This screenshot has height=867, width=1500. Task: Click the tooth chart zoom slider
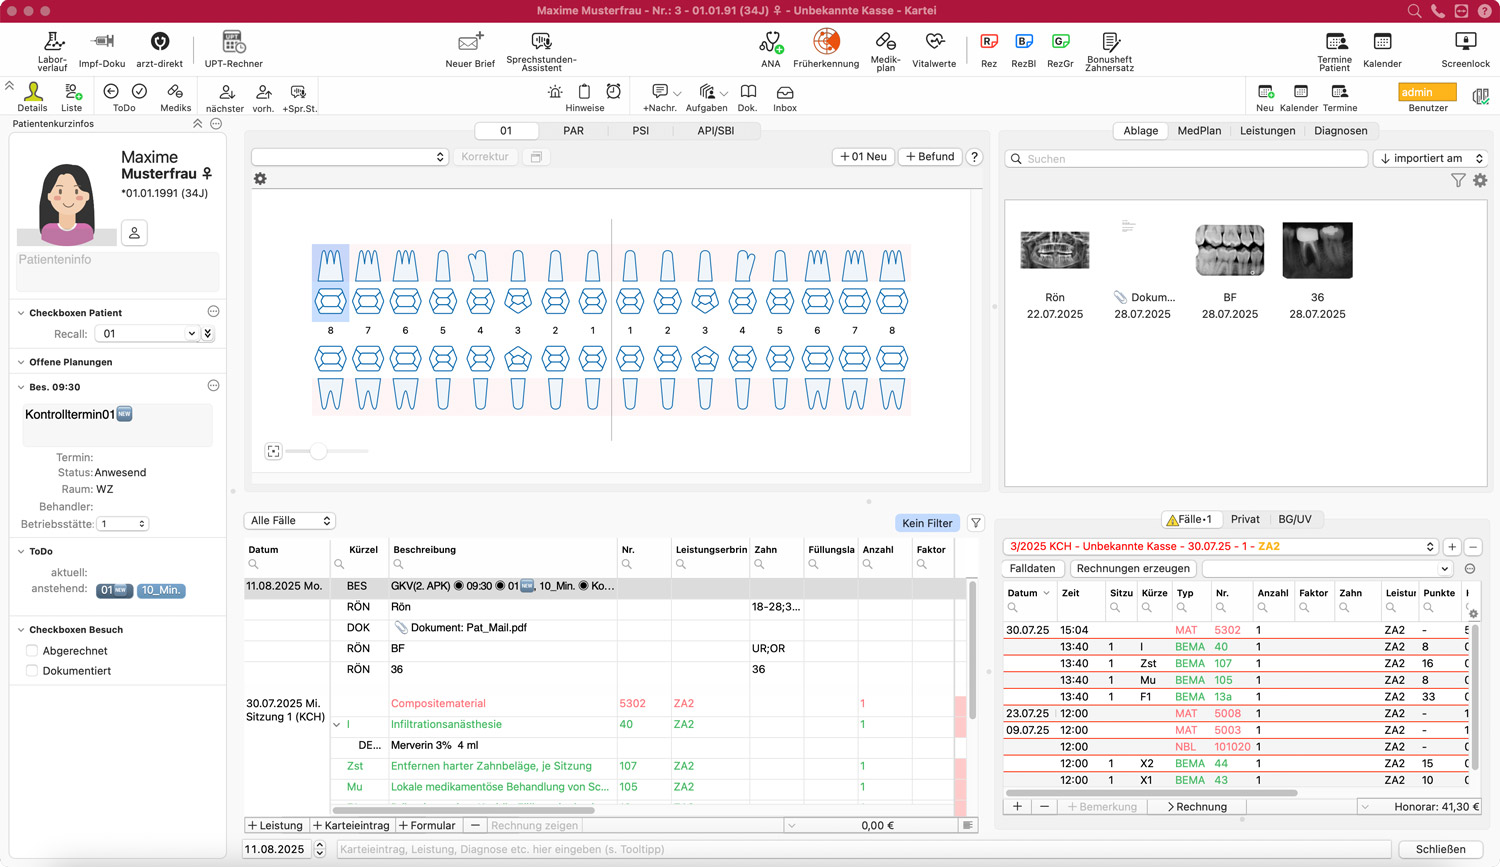point(318,451)
